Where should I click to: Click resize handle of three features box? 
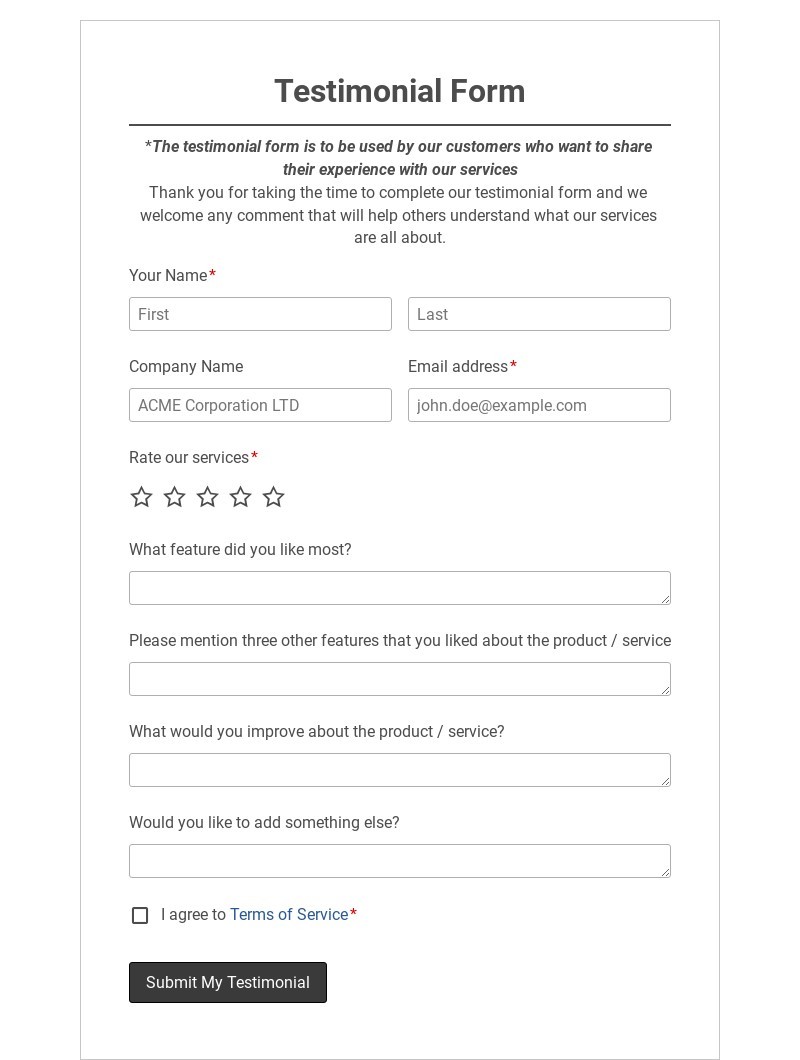(x=665, y=690)
